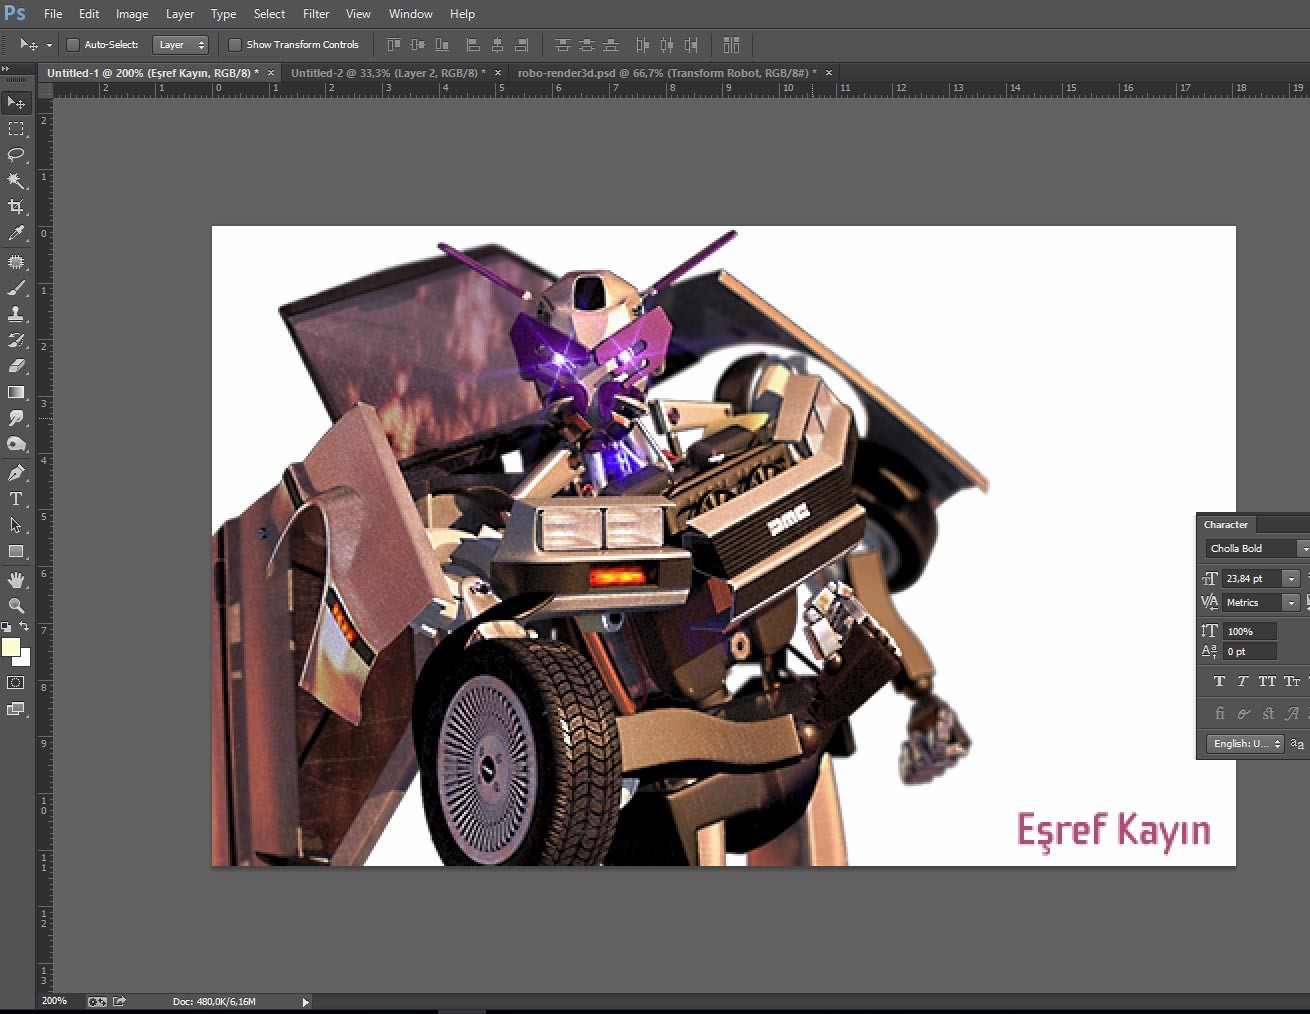Open the Layer menu
The width and height of the screenshot is (1310, 1014).
[x=180, y=14]
